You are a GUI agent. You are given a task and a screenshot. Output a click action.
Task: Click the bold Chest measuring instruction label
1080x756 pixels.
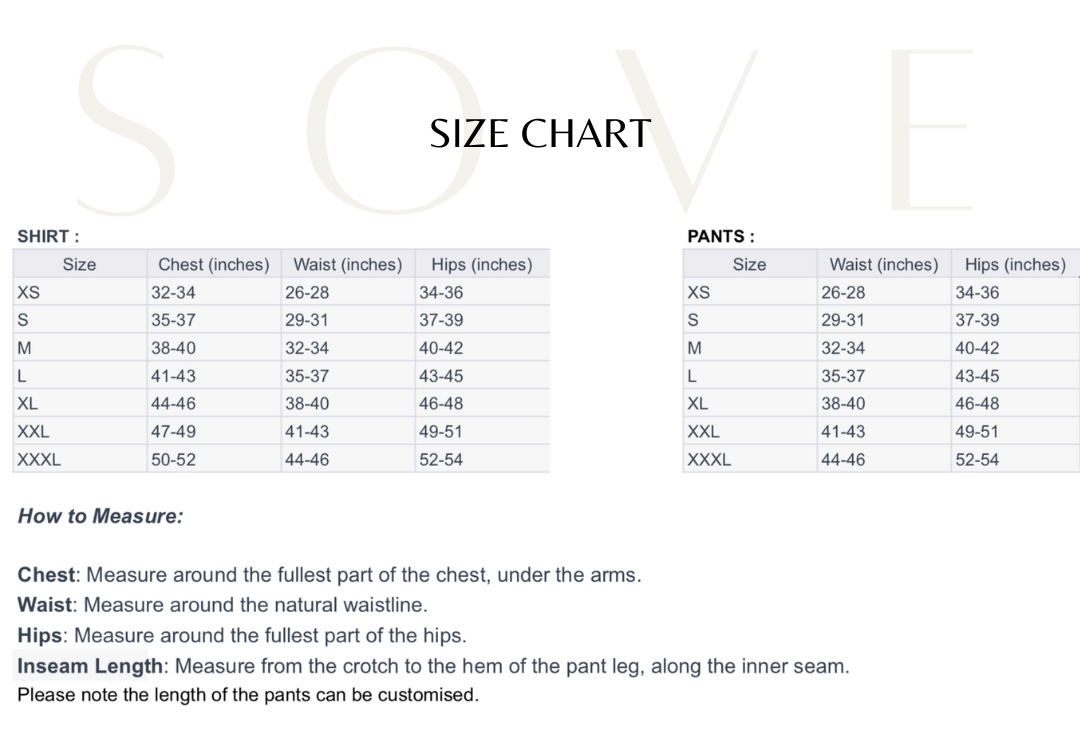coord(46,575)
